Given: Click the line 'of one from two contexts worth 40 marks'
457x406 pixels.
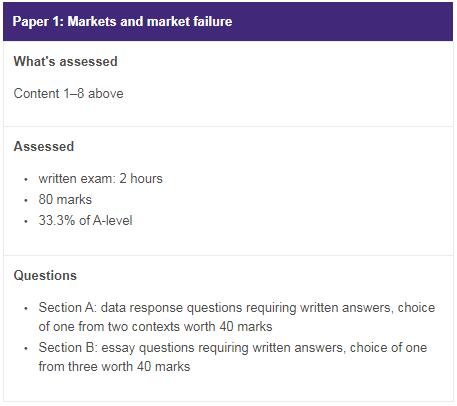Looking at the screenshot, I should [x=155, y=326].
